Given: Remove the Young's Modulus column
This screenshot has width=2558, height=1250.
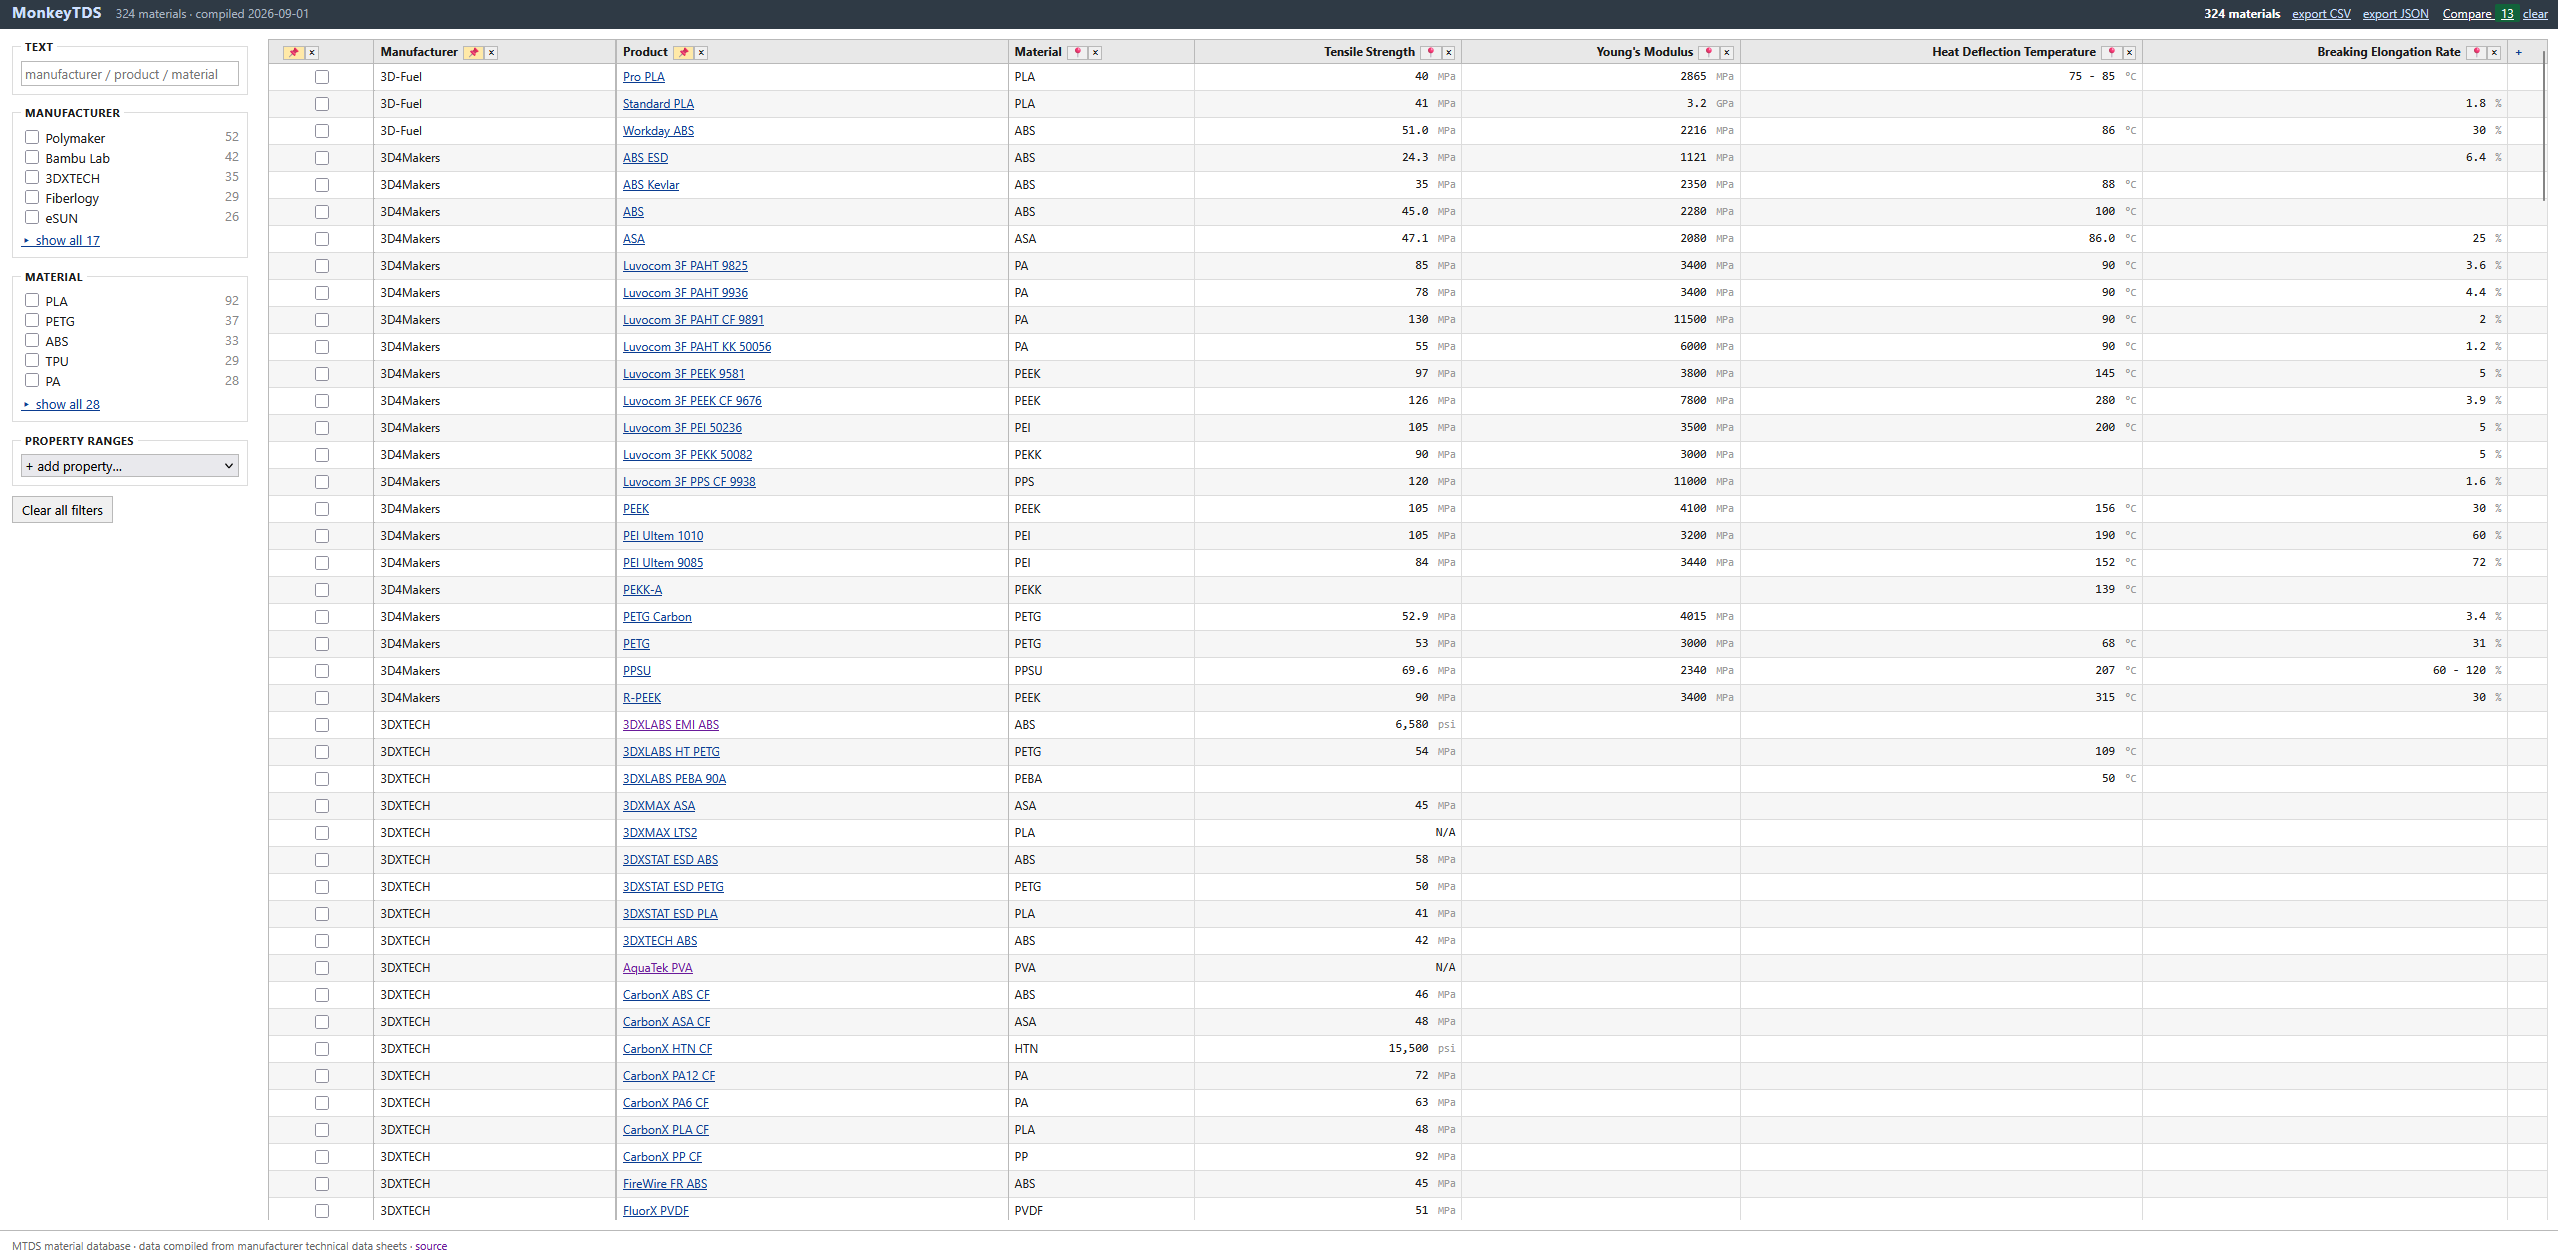Looking at the screenshot, I should click(1726, 52).
